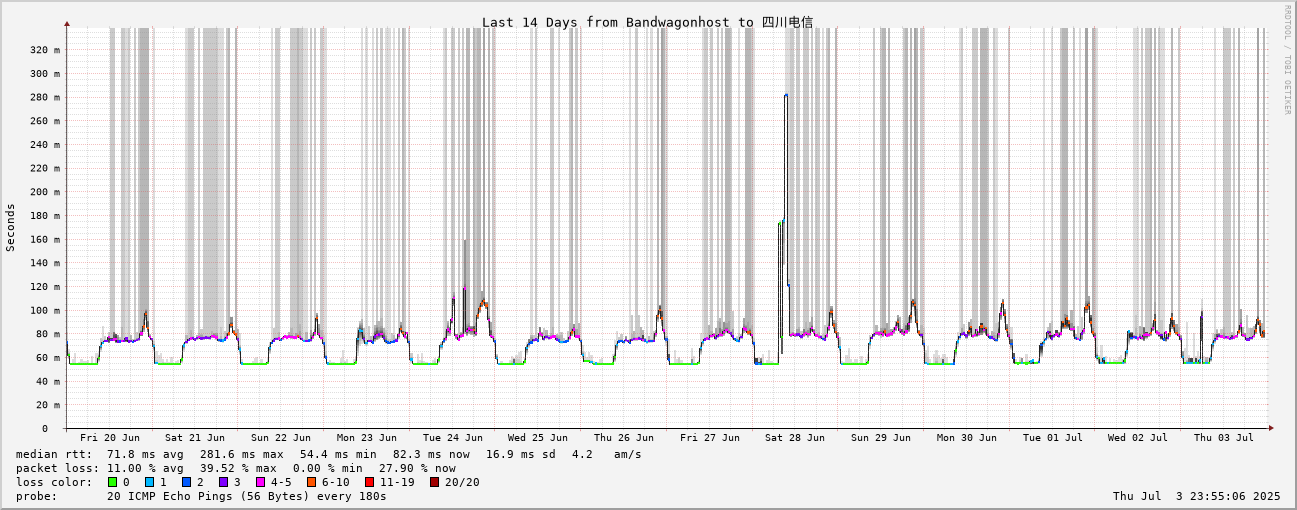Click the 'Fri 20 Jun' date label
This screenshot has height=510, width=1297.
110,438
